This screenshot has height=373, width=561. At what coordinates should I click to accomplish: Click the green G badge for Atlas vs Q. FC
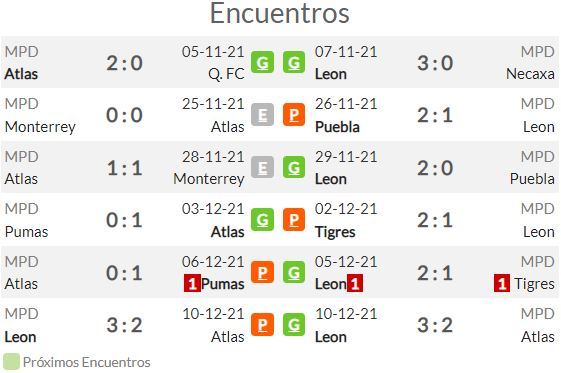coord(262,63)
